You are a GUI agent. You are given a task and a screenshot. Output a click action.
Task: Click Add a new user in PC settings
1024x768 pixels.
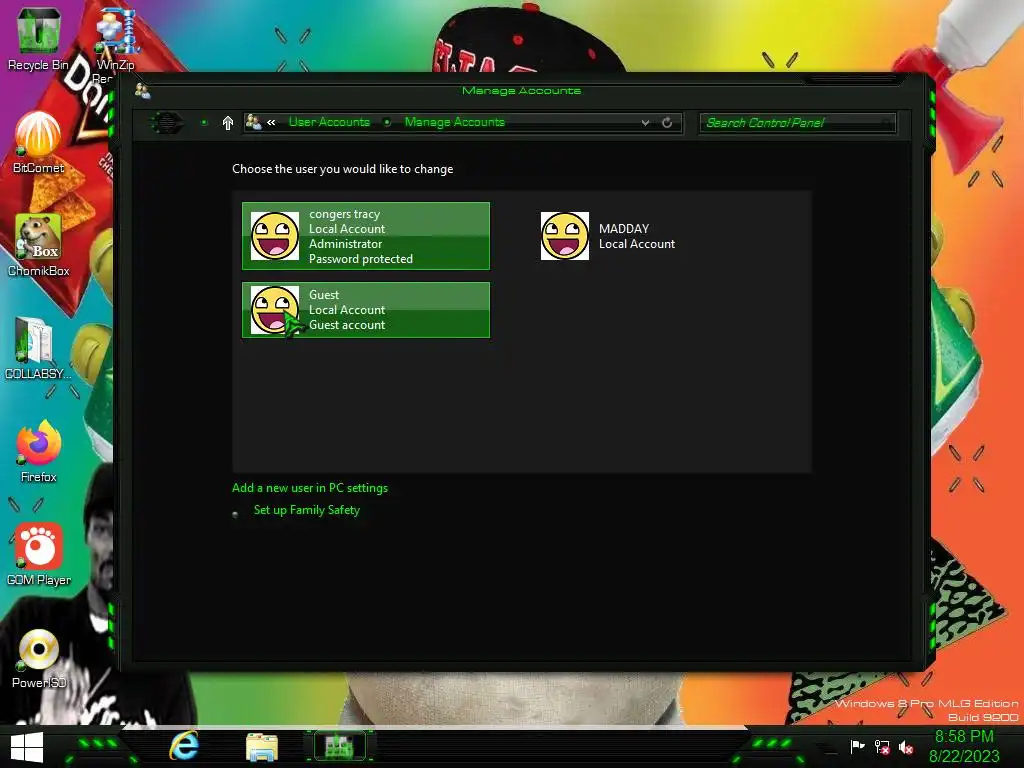pyautogui.click(x=310, y=488)
